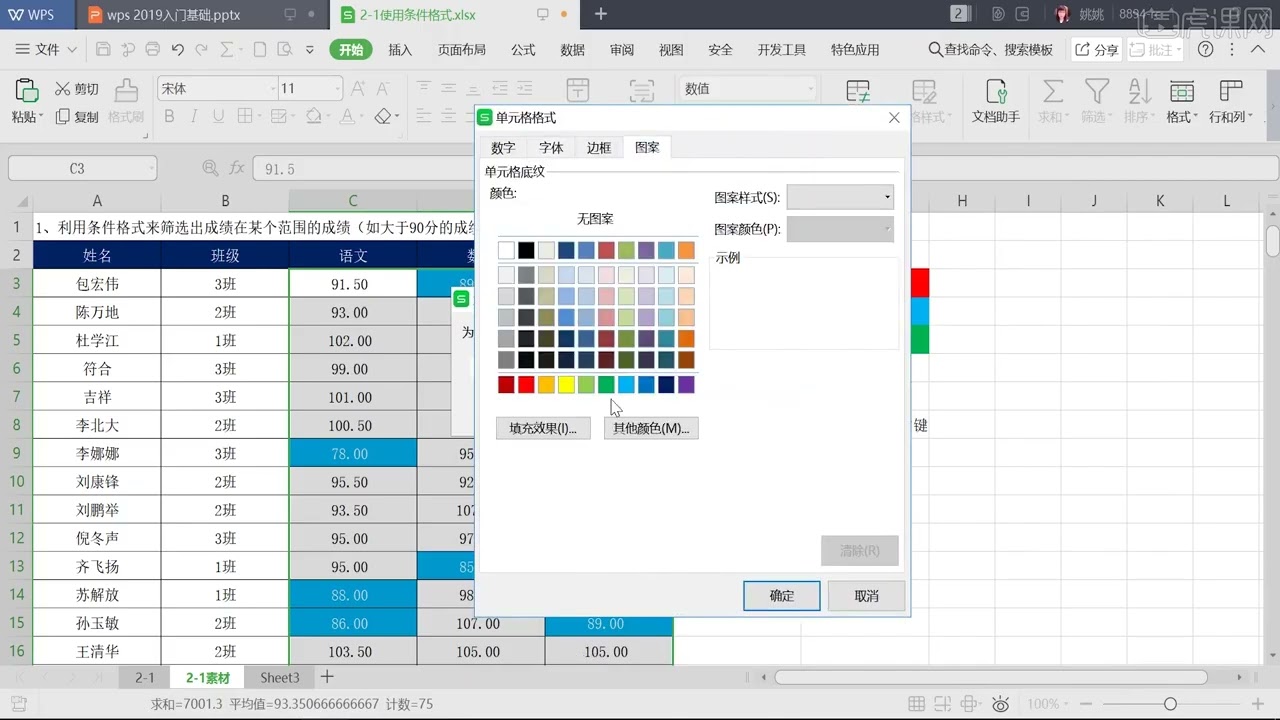Toggle Italic formatting in ribbon

[x=196, y=117]
